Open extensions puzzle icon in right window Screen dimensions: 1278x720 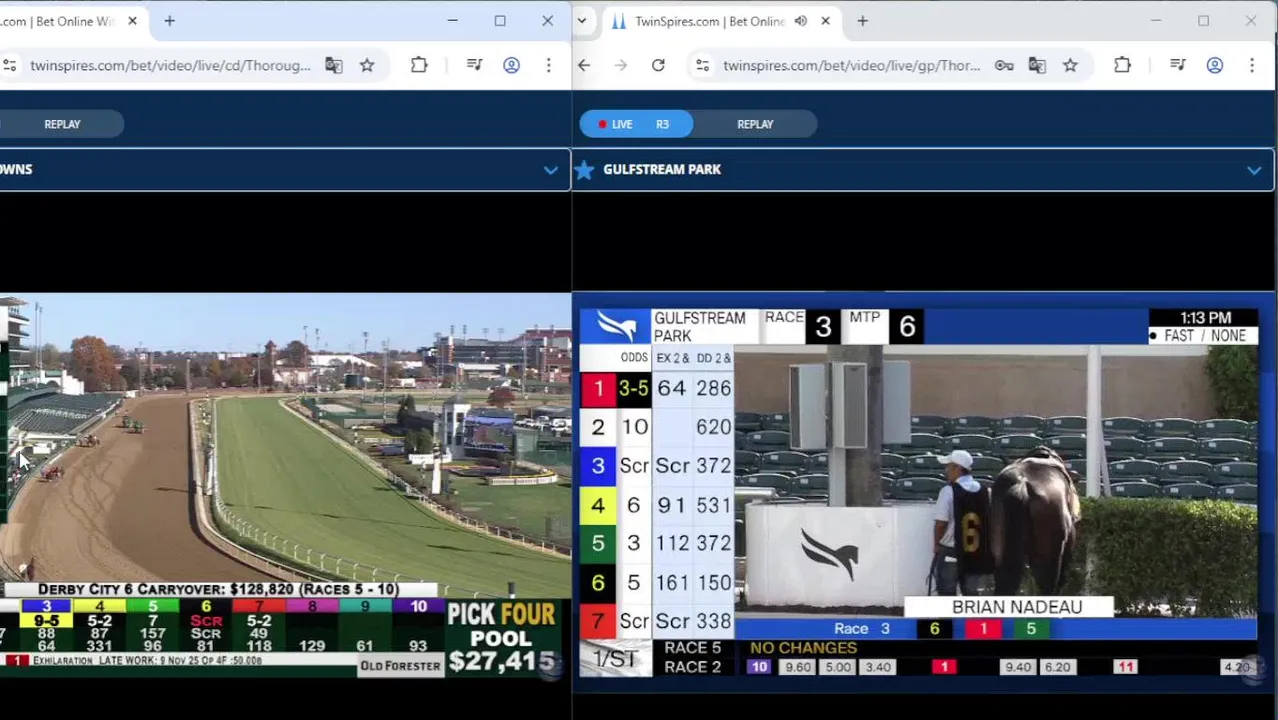[1122, 65]
